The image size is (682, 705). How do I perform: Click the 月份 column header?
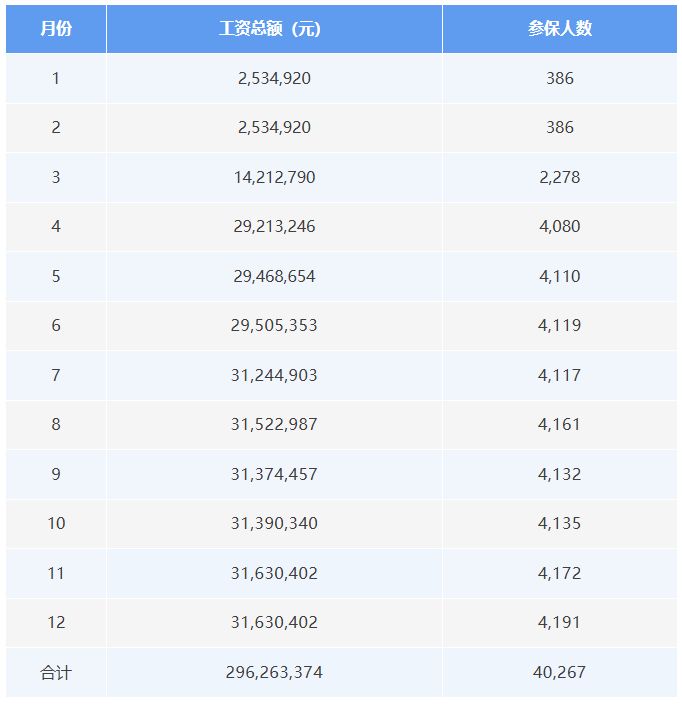56,29
